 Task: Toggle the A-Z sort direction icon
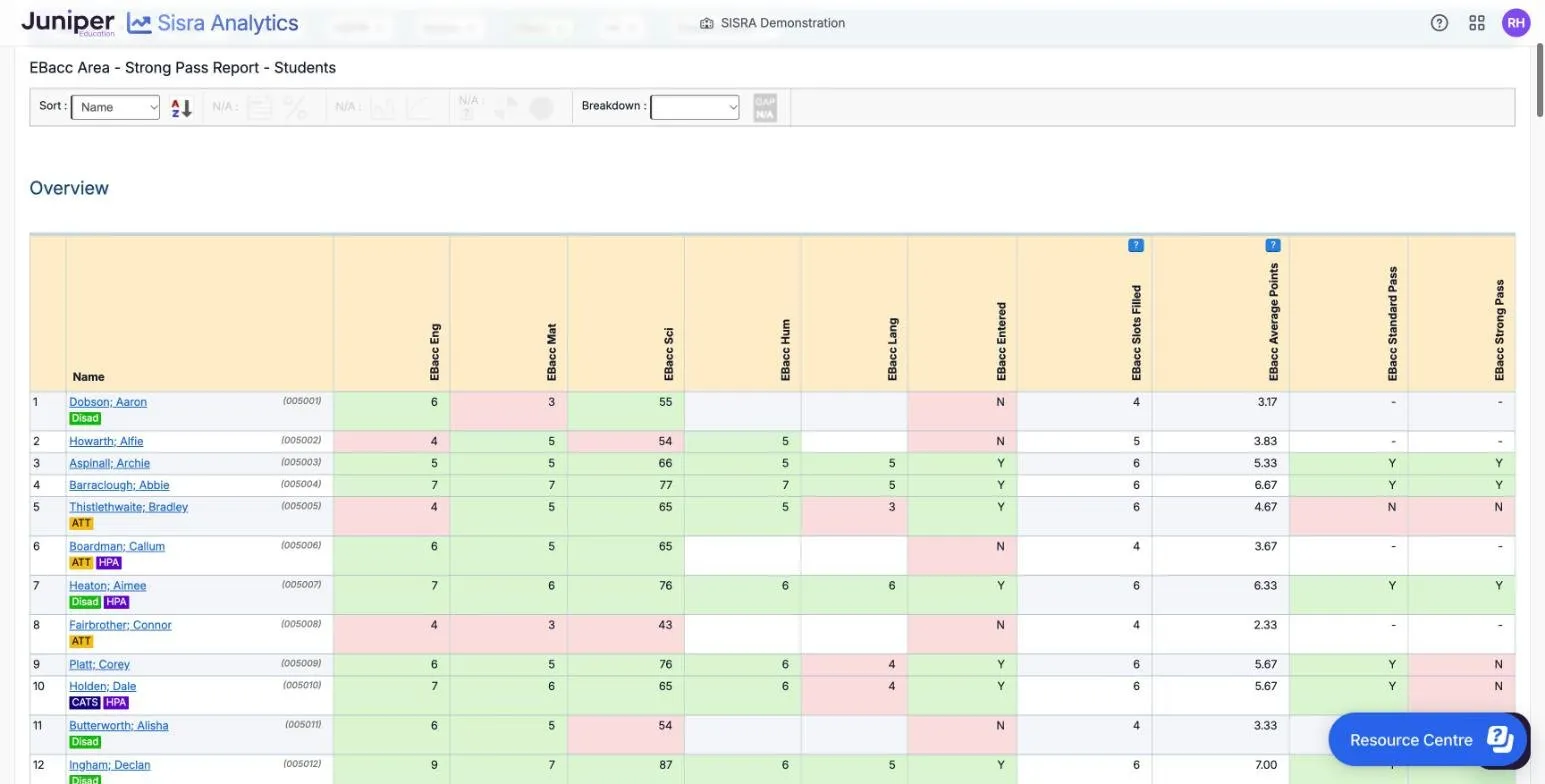coord(181,107)
